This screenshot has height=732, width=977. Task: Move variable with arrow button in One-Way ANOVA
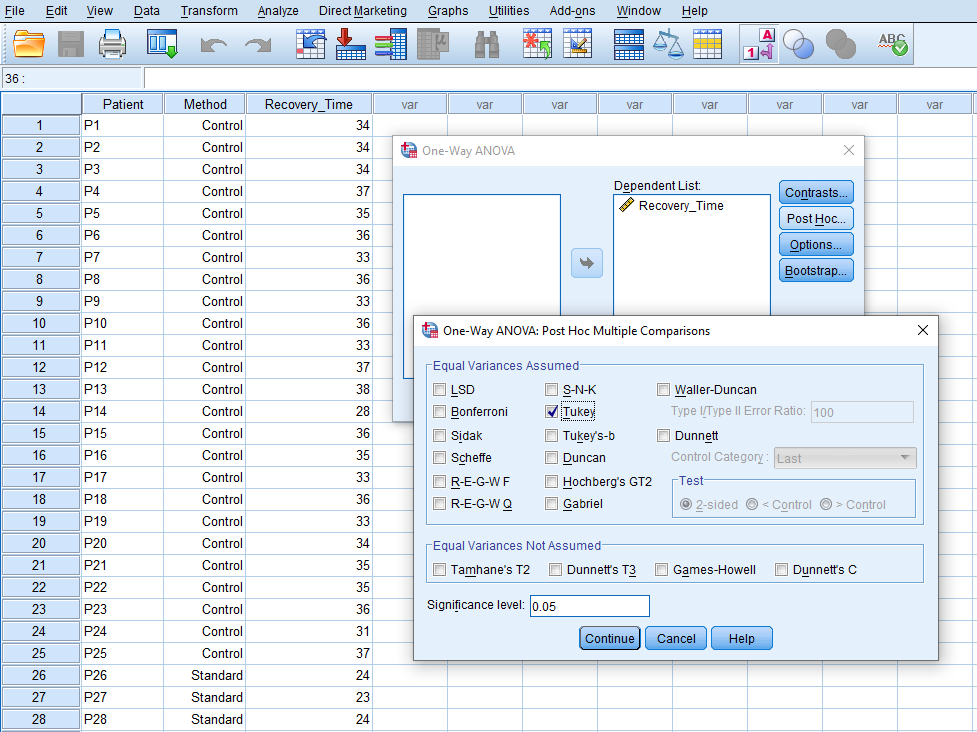587,263
